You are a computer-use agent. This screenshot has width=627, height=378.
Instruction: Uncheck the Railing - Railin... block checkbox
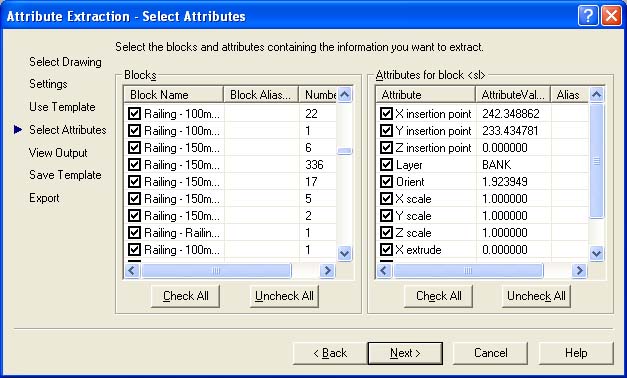tap(134, 232)
